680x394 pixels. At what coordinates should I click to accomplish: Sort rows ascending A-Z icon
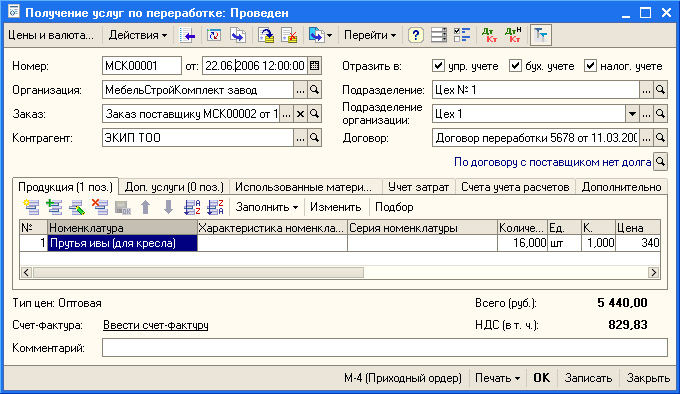(192, 207)
